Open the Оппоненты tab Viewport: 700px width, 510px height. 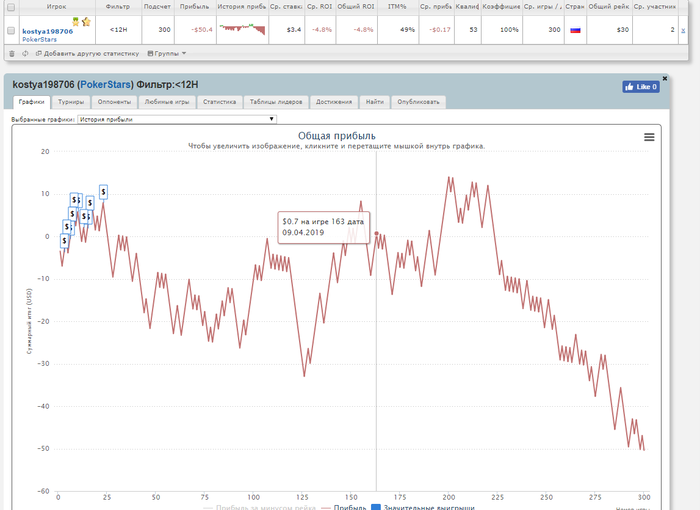point(114,102)
